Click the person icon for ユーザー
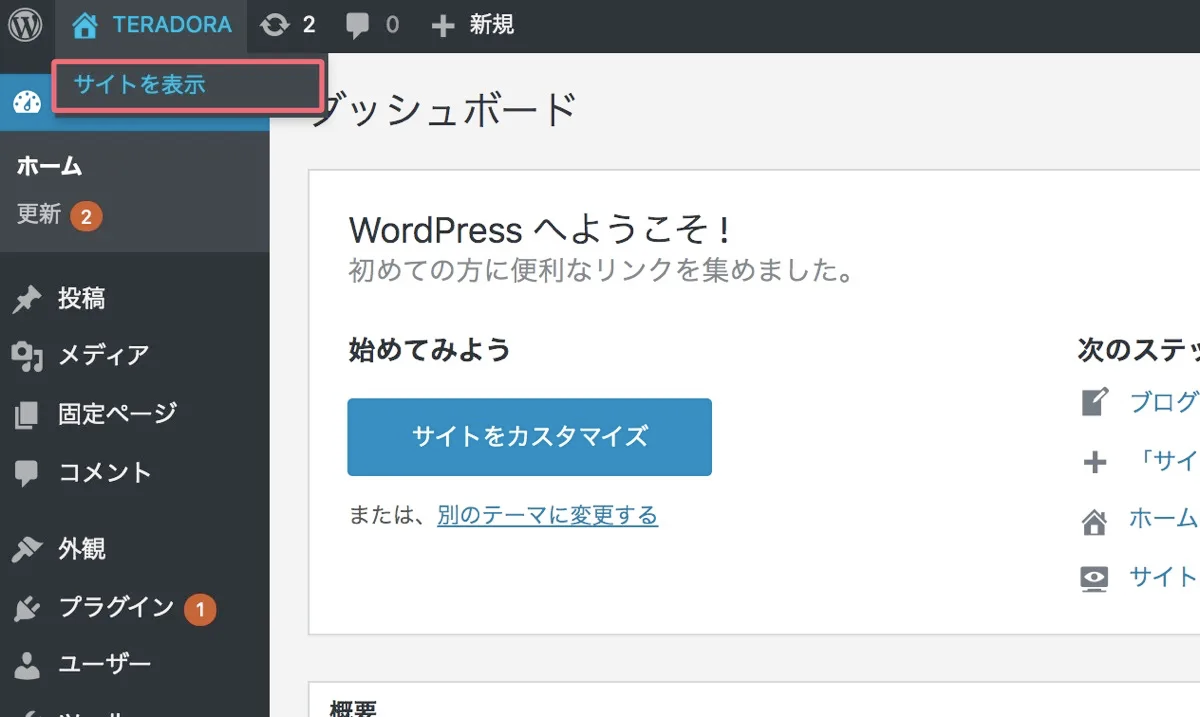1200x717 pixels. click(x=27, y=665)
